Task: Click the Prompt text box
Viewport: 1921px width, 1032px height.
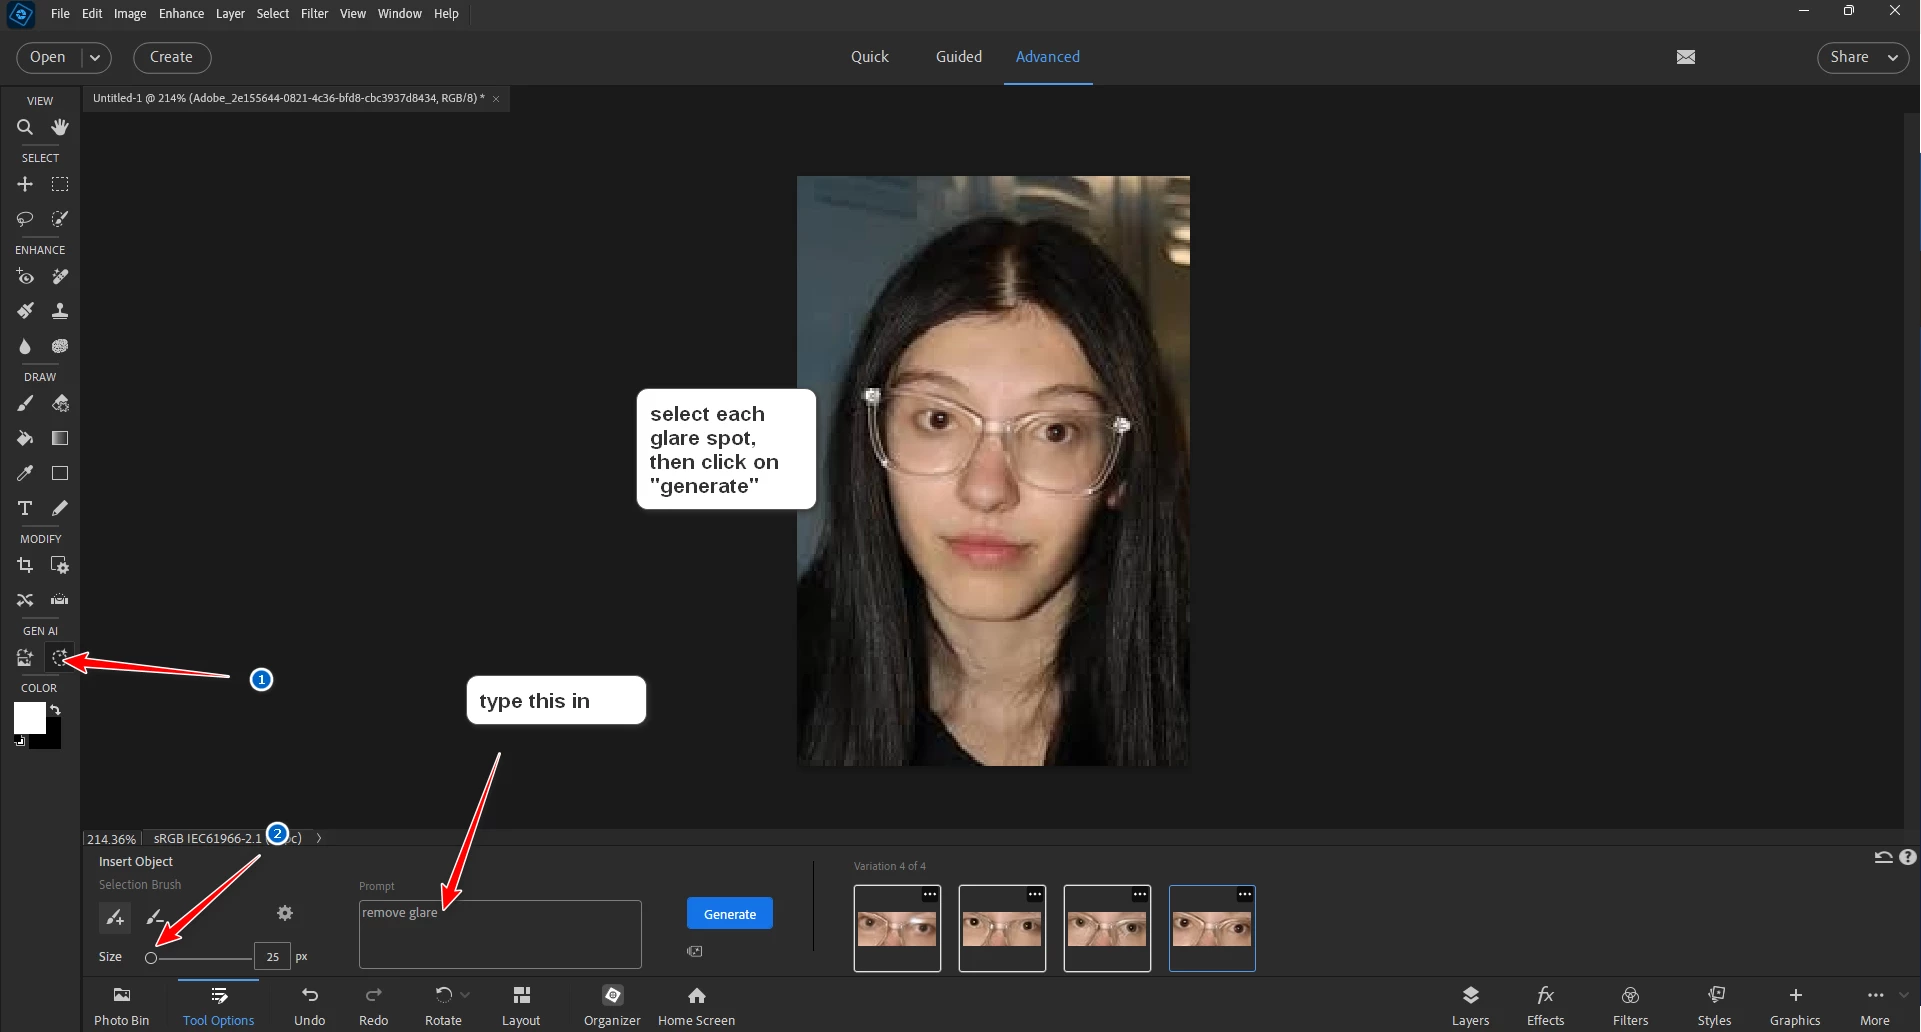Action: pyautogui.click(x=500, y=940)
